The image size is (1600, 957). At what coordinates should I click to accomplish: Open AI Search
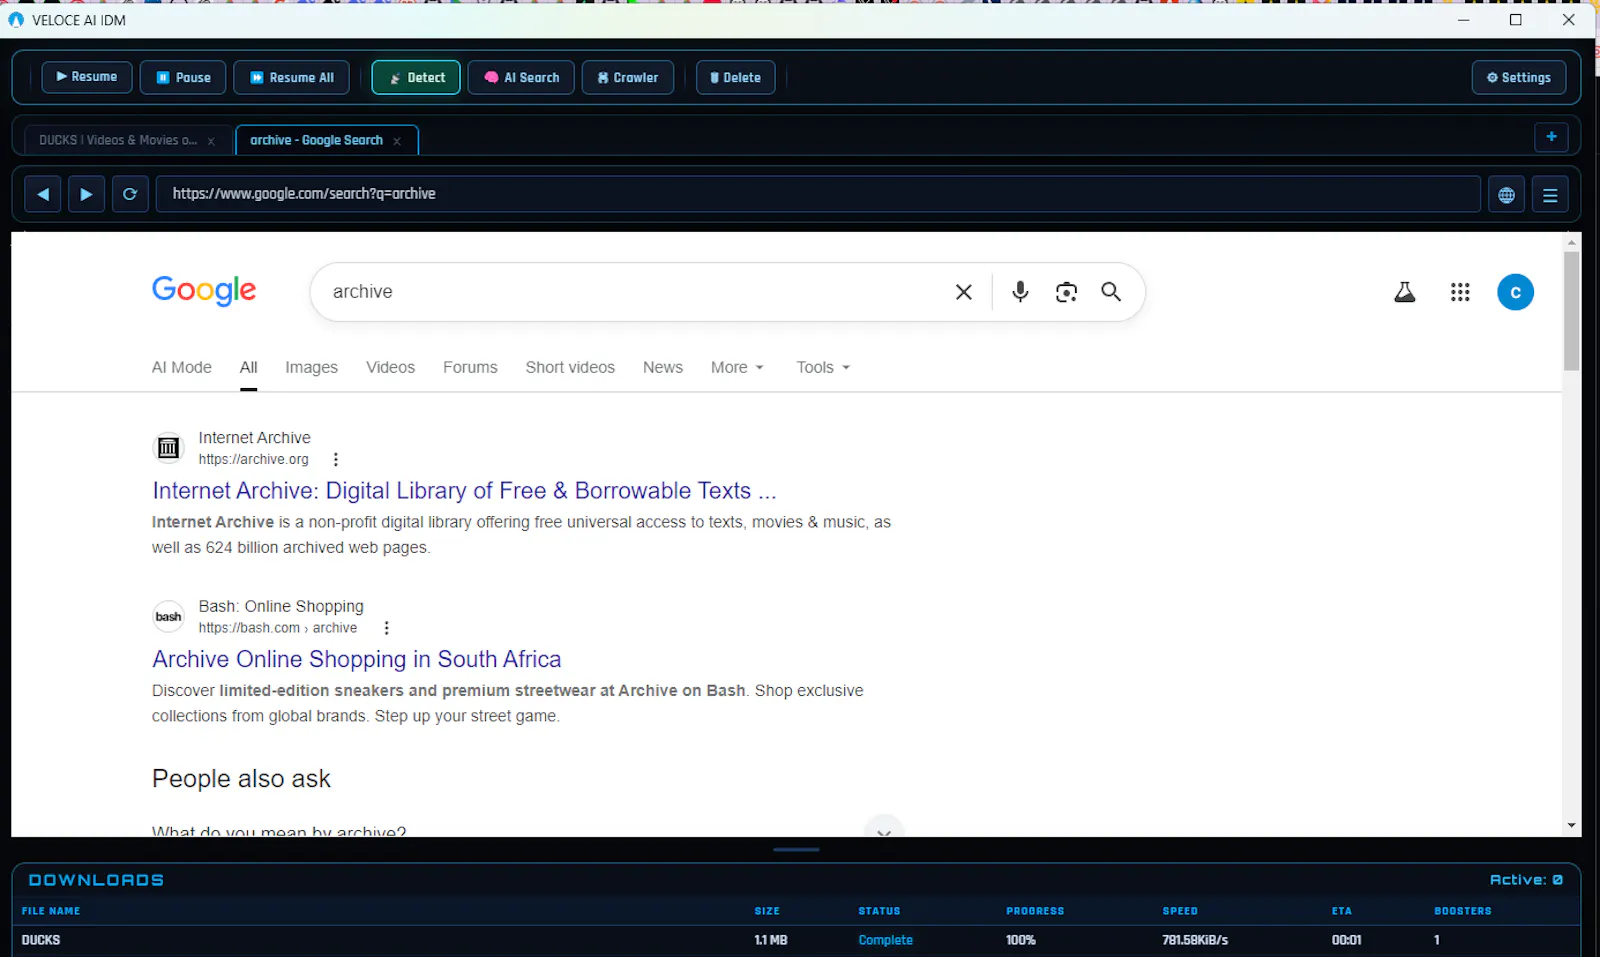tap(521, 77)
